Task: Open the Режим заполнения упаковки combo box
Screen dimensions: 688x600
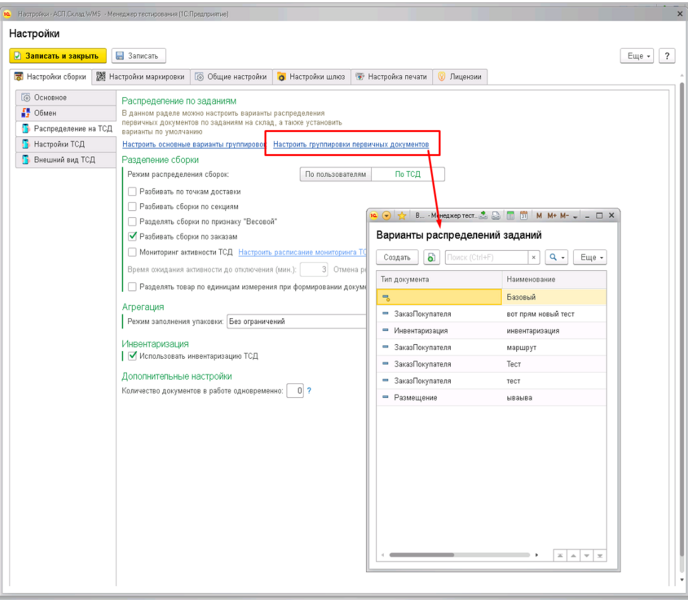Action: pos(297,322)
